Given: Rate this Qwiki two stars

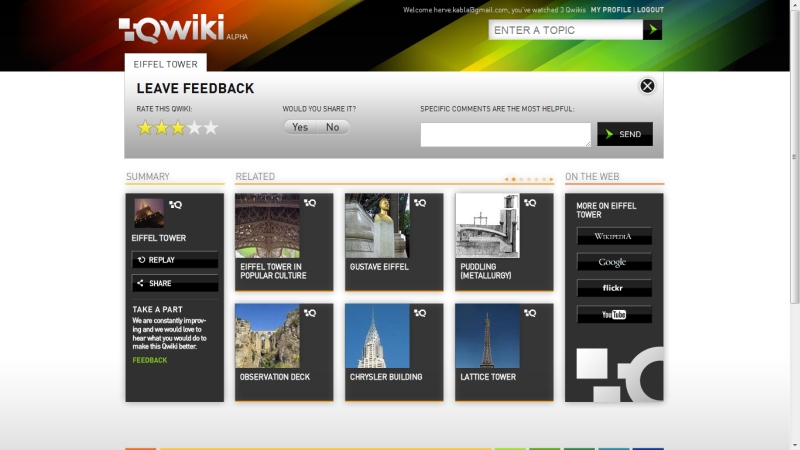Looking at the screenshot, I should 161,128.
